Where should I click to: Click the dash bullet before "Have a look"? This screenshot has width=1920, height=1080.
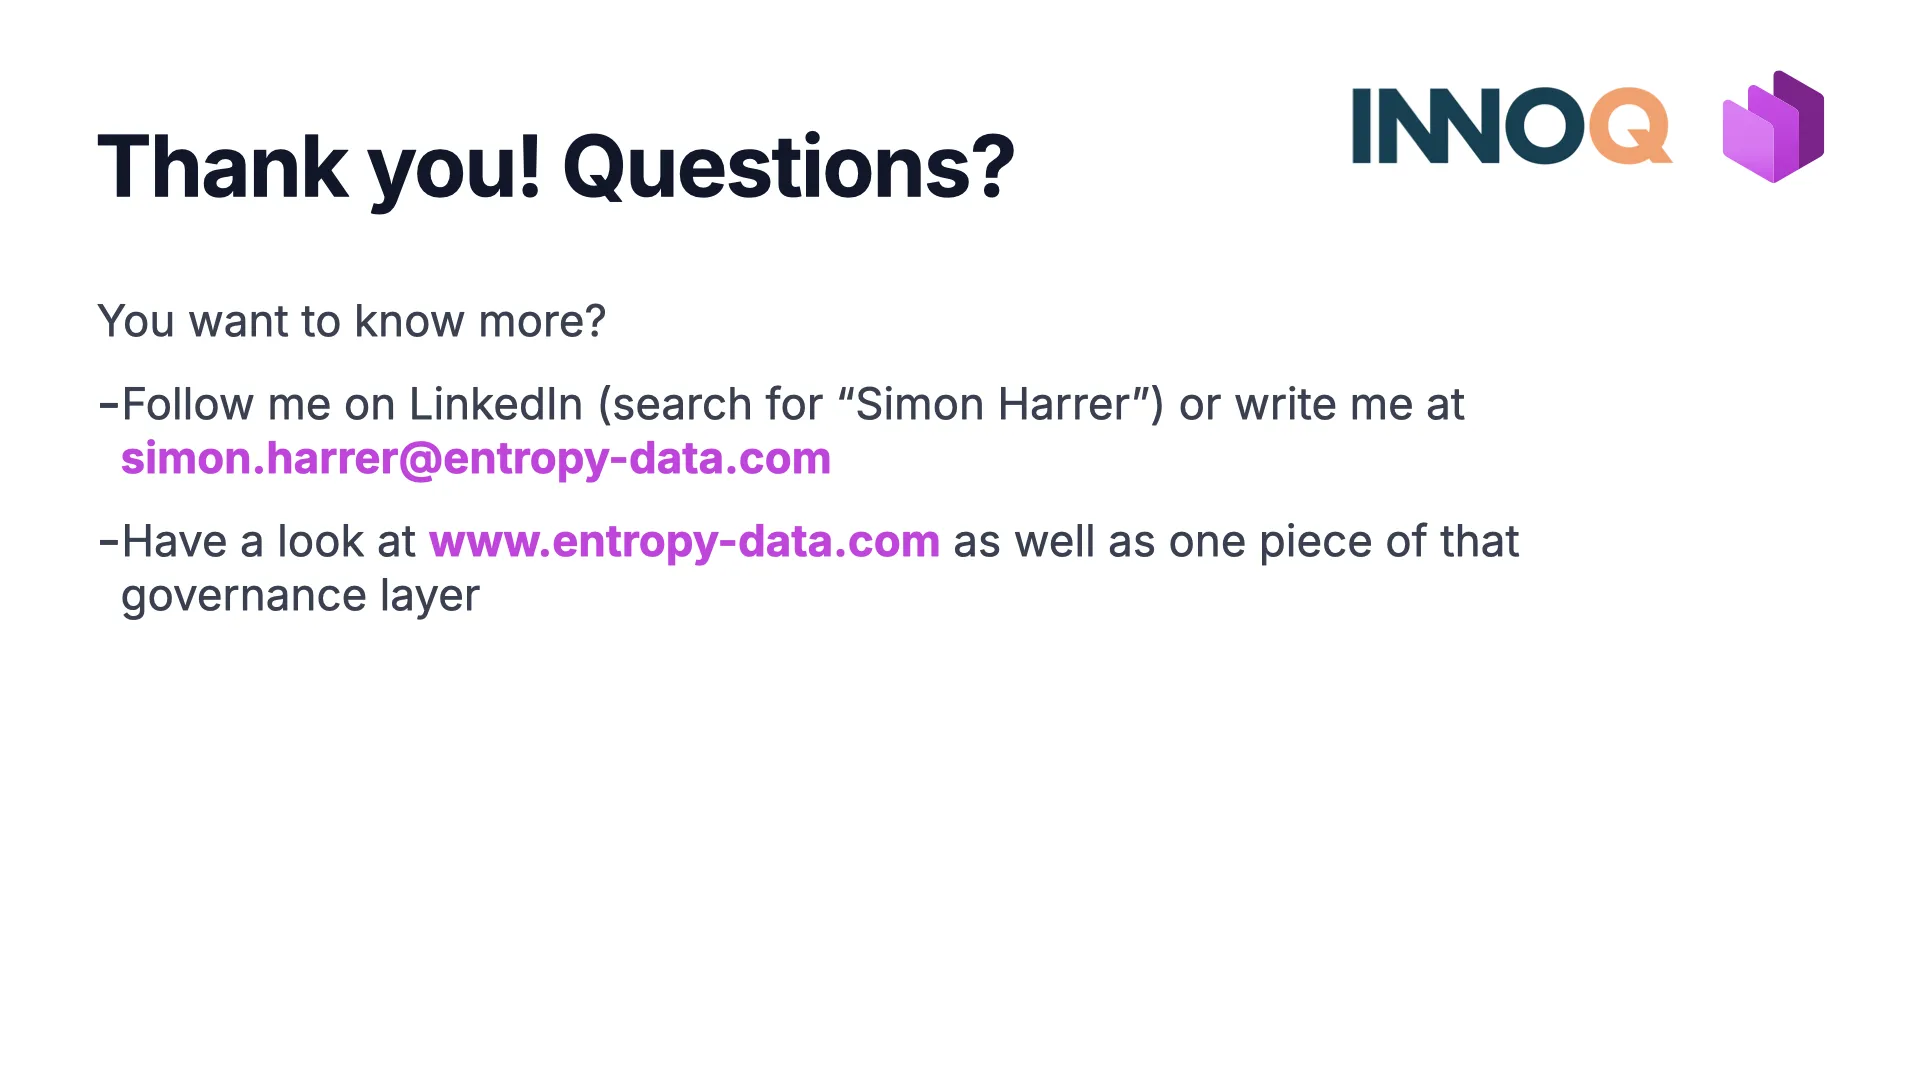coord(108,543)
